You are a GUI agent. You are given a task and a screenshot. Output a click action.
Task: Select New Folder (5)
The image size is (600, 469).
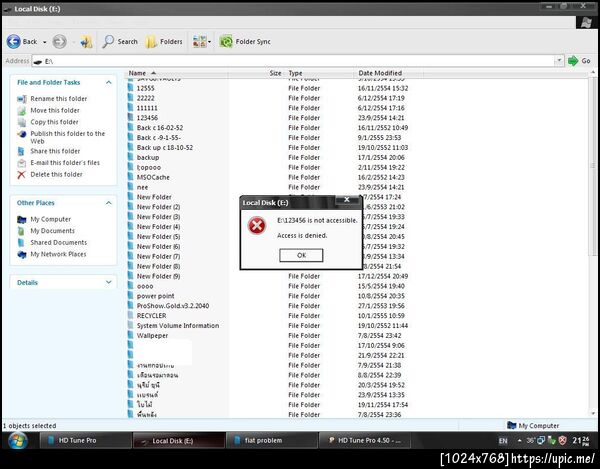tap(158, 237)
